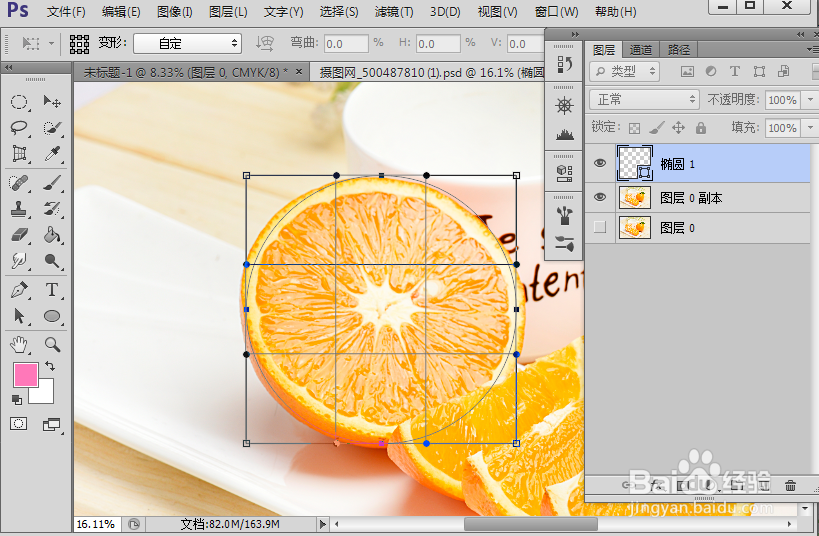Toggle lock position
This screenshot has height=536, width=819.
coord(678,127)
